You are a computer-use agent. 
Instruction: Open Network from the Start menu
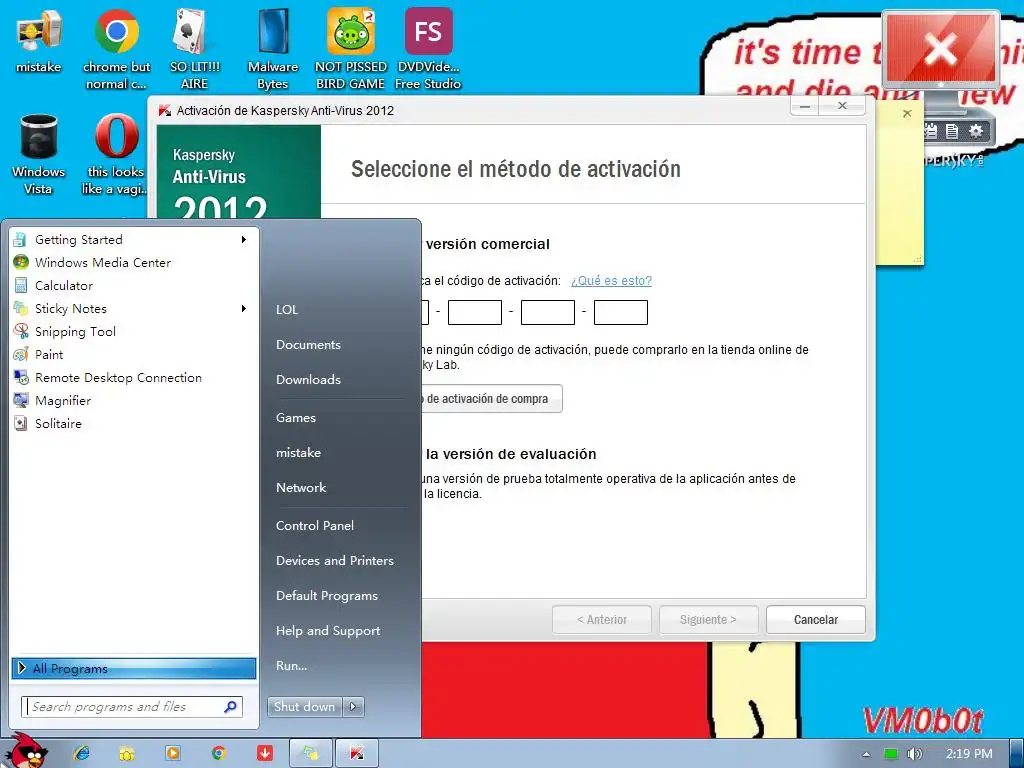[x=301, y=488]
